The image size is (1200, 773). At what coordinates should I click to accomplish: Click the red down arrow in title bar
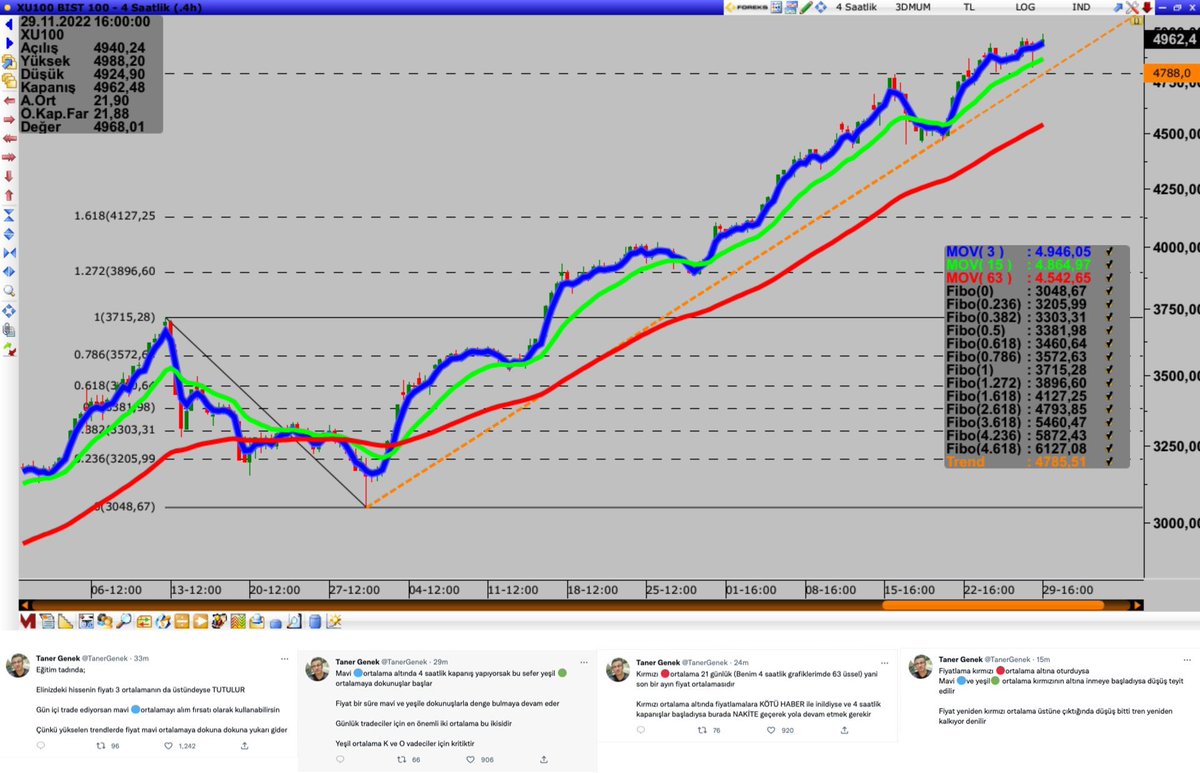click(x=1146, y=7)
